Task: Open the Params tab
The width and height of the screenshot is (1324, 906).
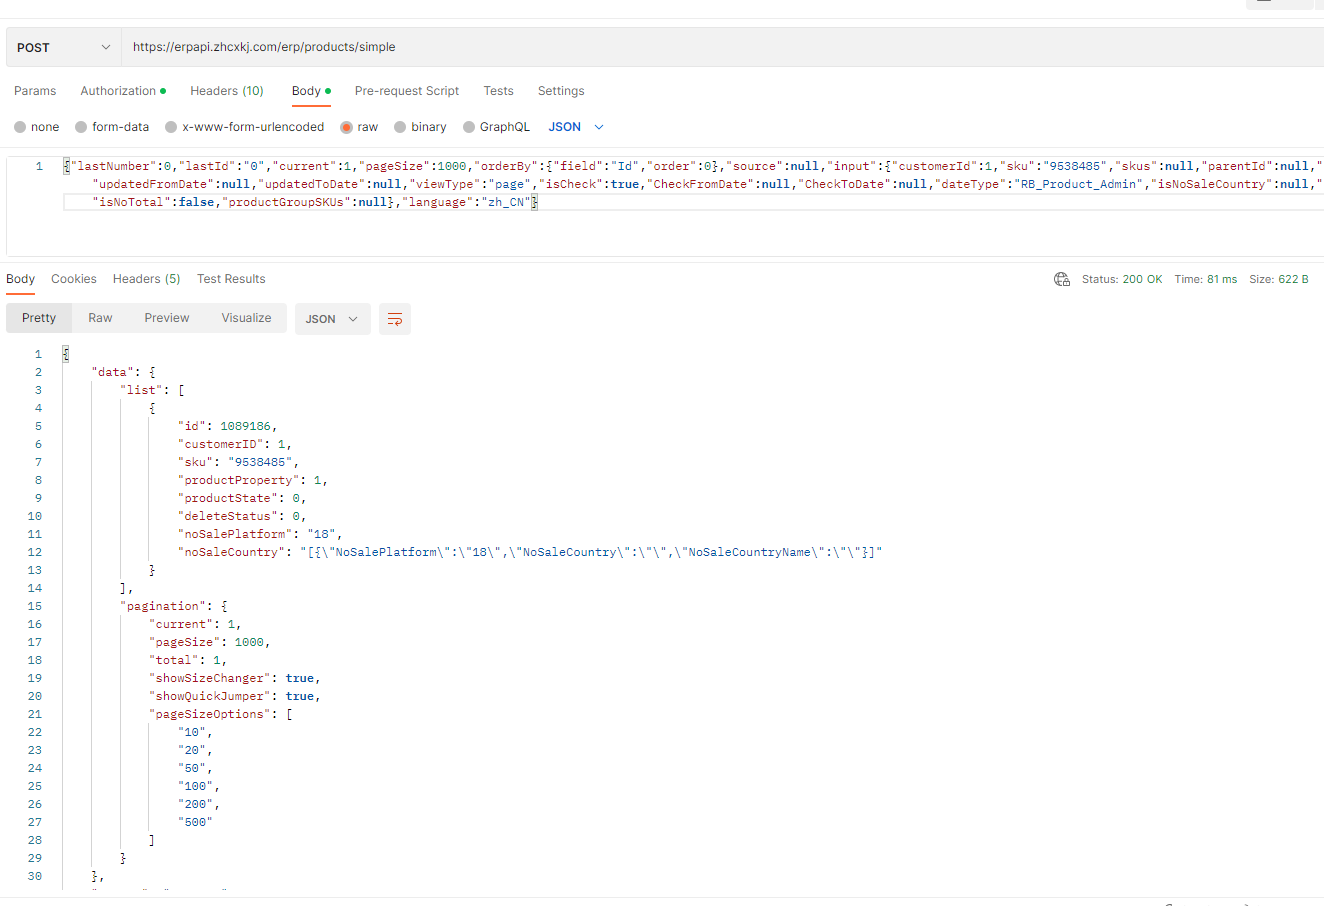Action: [x=35, y=91]
